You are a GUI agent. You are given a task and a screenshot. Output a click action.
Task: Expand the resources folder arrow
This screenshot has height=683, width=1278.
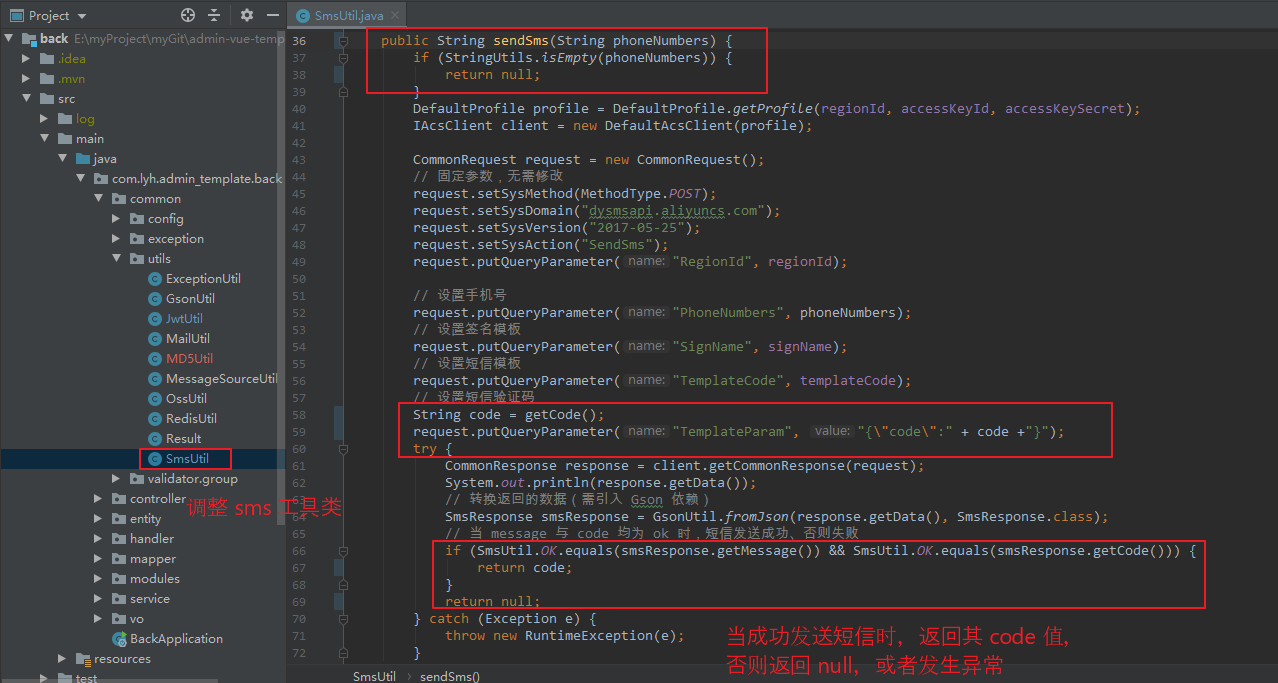(x=63, y=659)
